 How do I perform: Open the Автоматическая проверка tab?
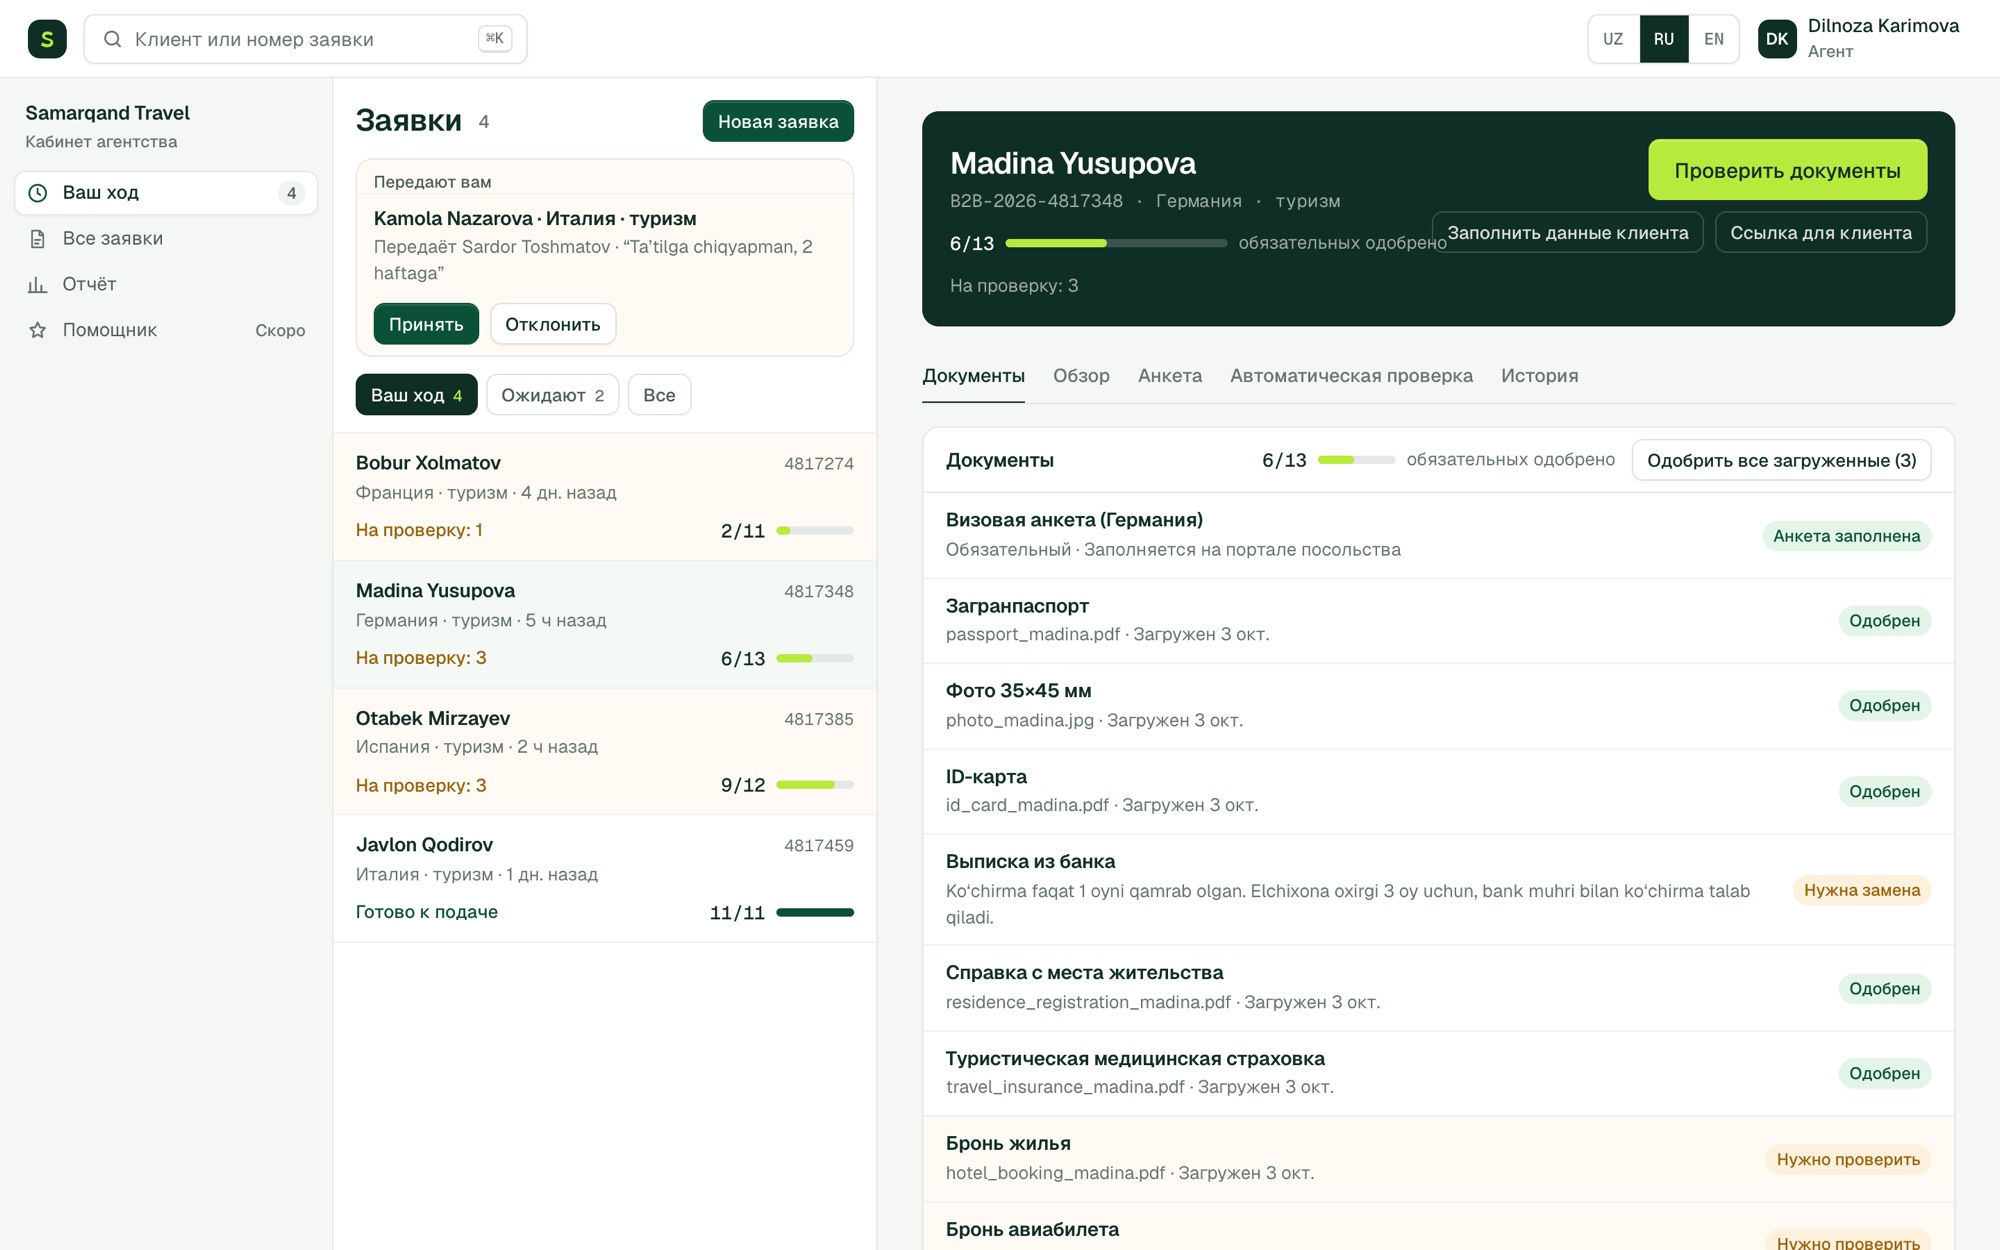pyautogui.click(x=1351, y=376)
